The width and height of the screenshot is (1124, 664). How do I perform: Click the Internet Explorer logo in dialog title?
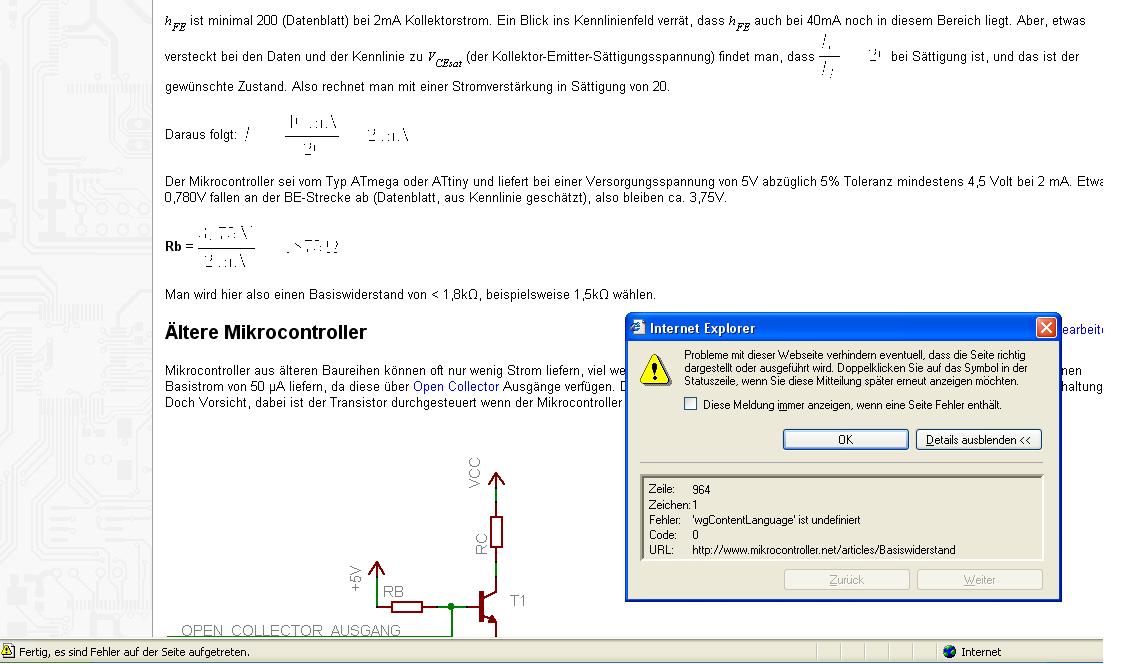637,328
